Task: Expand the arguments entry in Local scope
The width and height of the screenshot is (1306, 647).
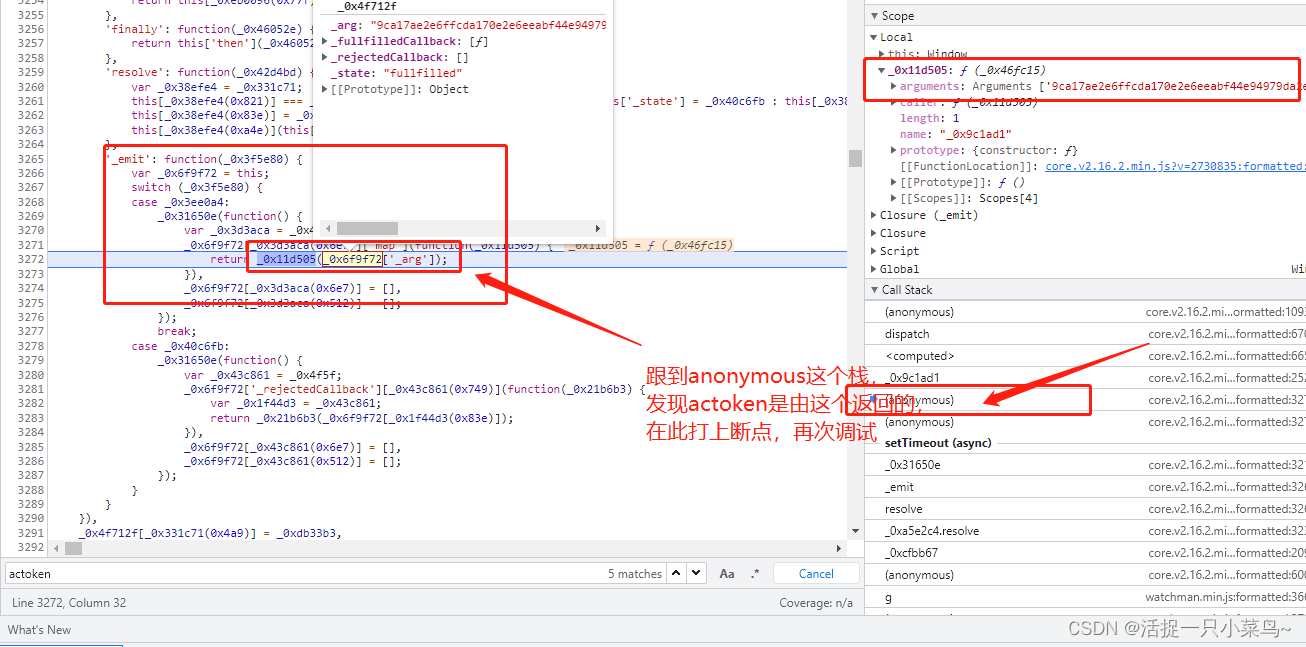Action: (893, 87)
